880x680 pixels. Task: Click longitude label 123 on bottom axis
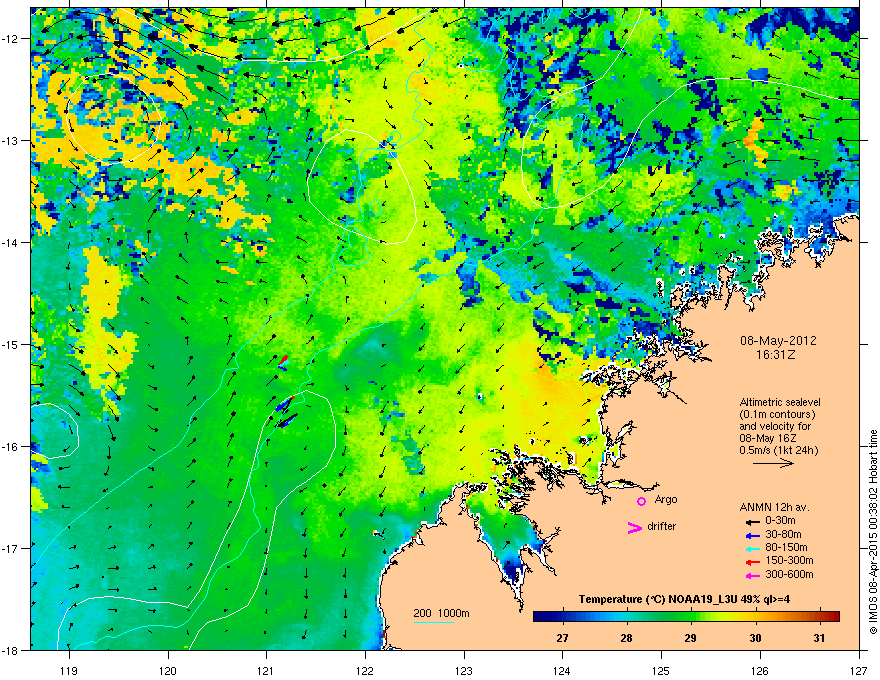464,670
